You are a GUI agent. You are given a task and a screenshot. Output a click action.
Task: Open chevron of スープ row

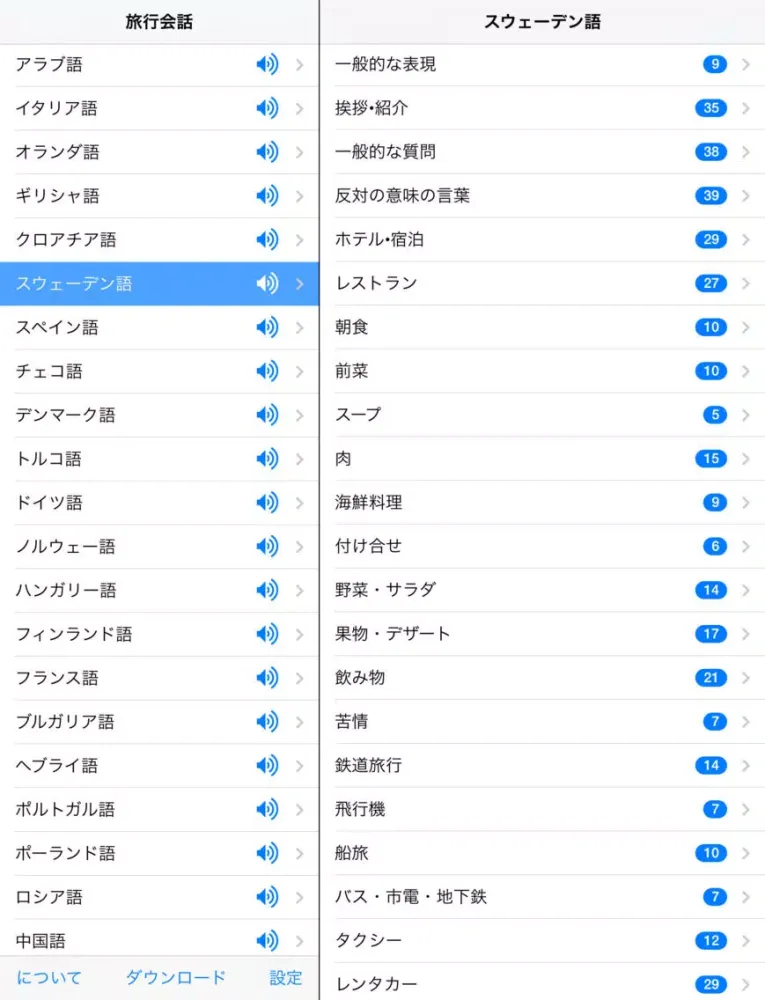tap(745, 415)
